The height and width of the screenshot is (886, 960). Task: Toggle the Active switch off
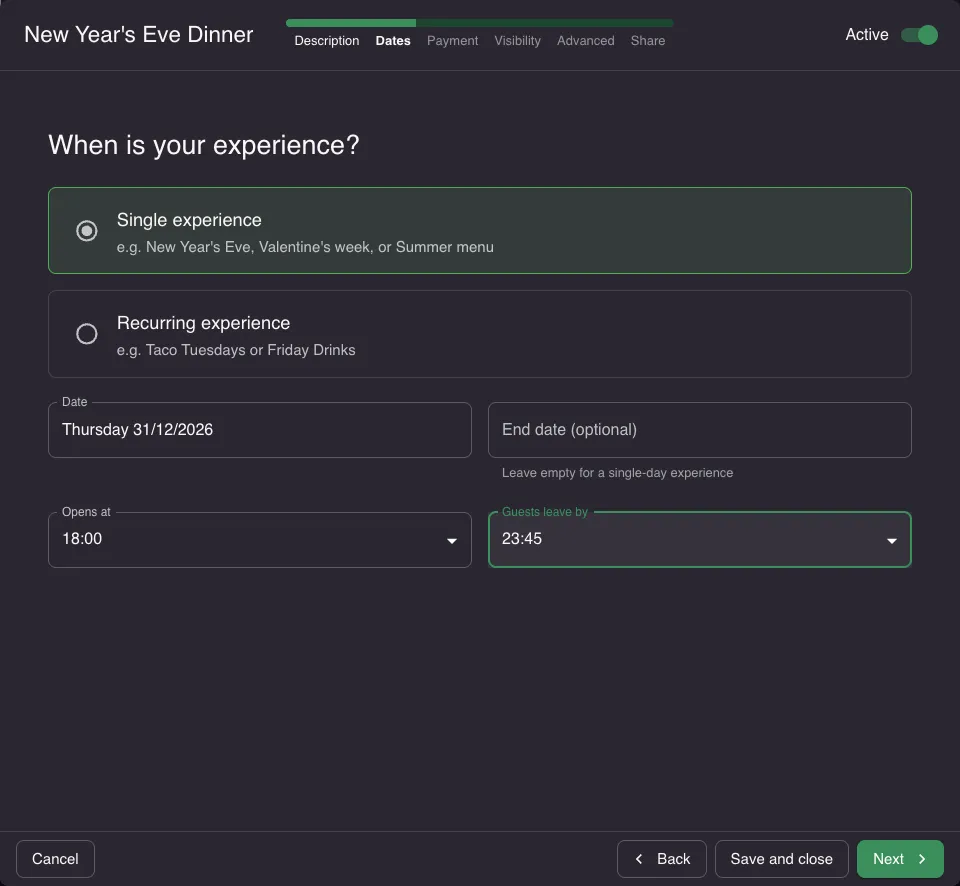(919, 35)
